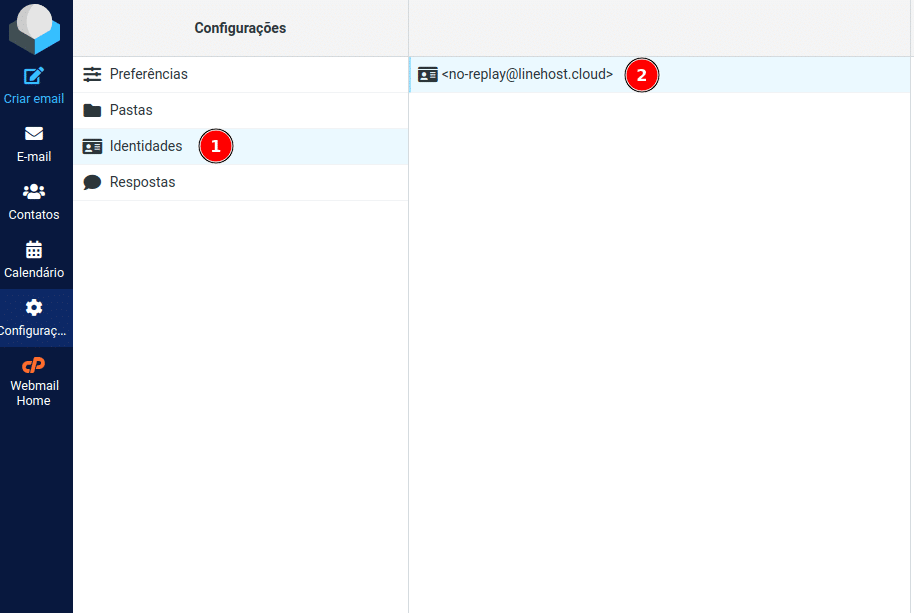Click the Preferências sliders icon
The image size is (914, 613).
(93, 74)
